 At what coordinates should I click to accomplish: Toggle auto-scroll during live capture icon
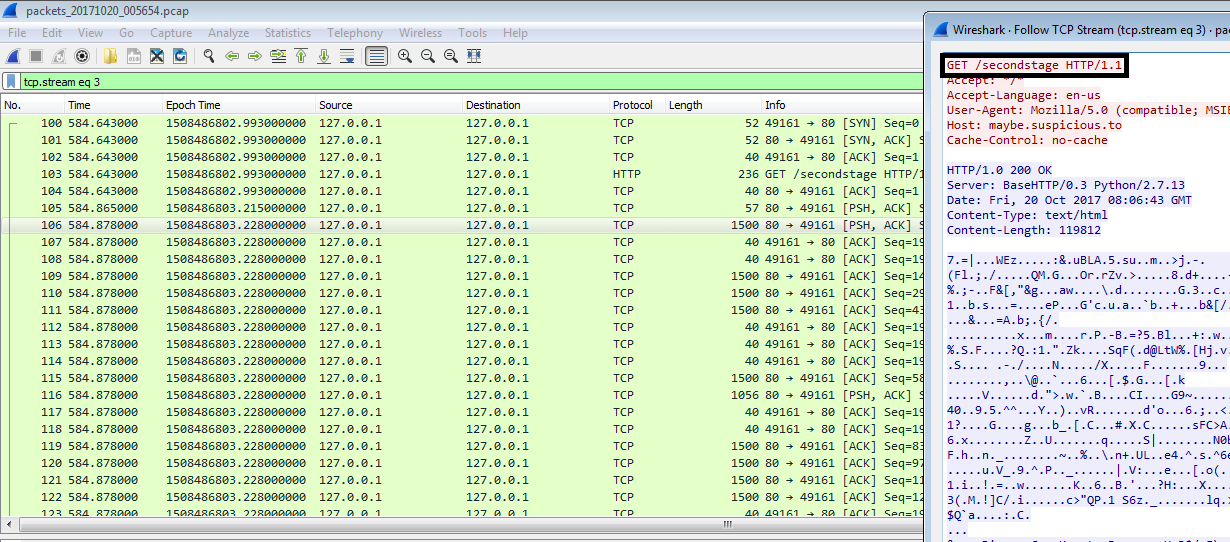(347, 56)
